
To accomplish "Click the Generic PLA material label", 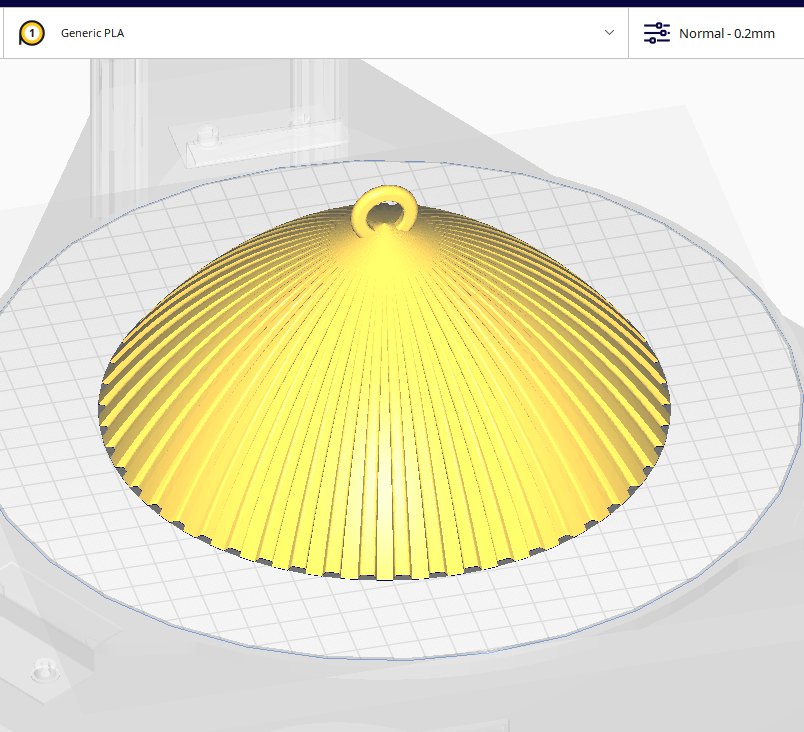I will pyautogui.click(x=92, y=33).
